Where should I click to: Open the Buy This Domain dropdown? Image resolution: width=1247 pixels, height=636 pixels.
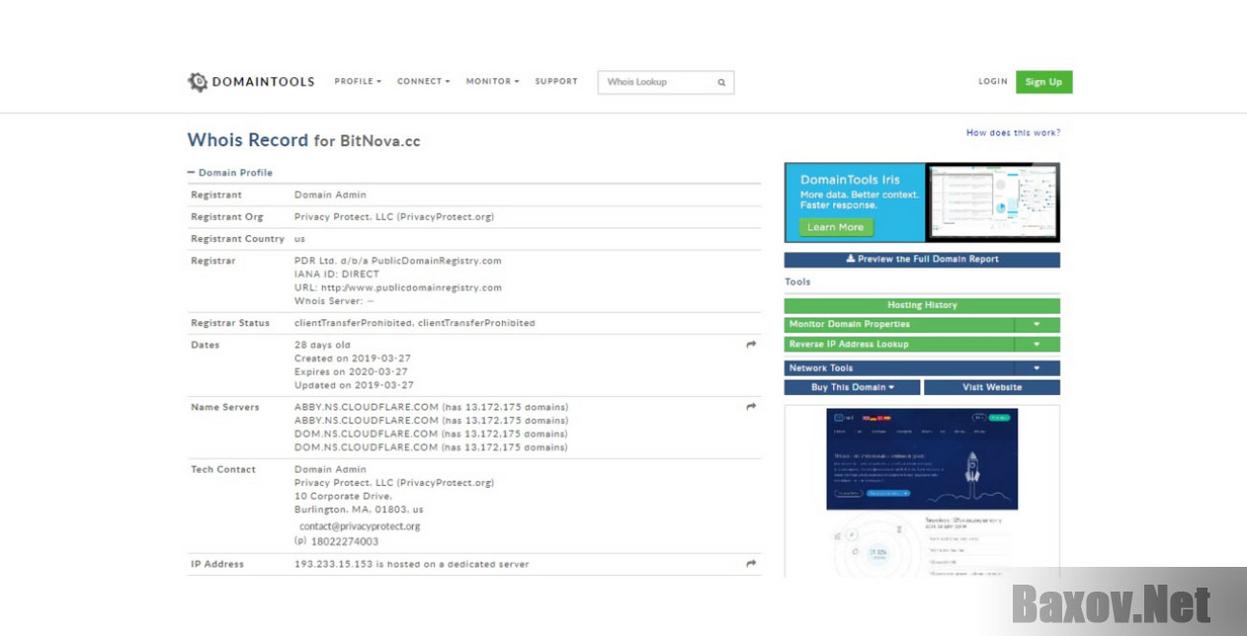[x=852, y=387]
